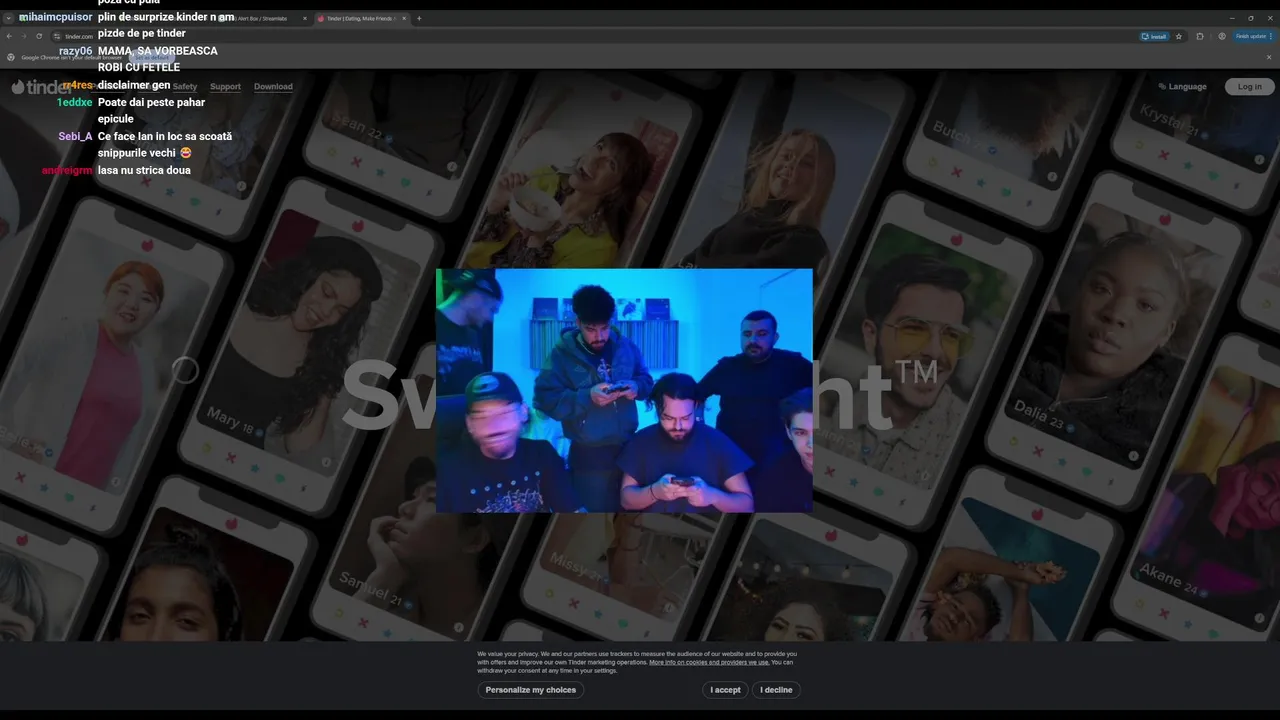Open the tab search dropdown arrow

pos(8,18)
